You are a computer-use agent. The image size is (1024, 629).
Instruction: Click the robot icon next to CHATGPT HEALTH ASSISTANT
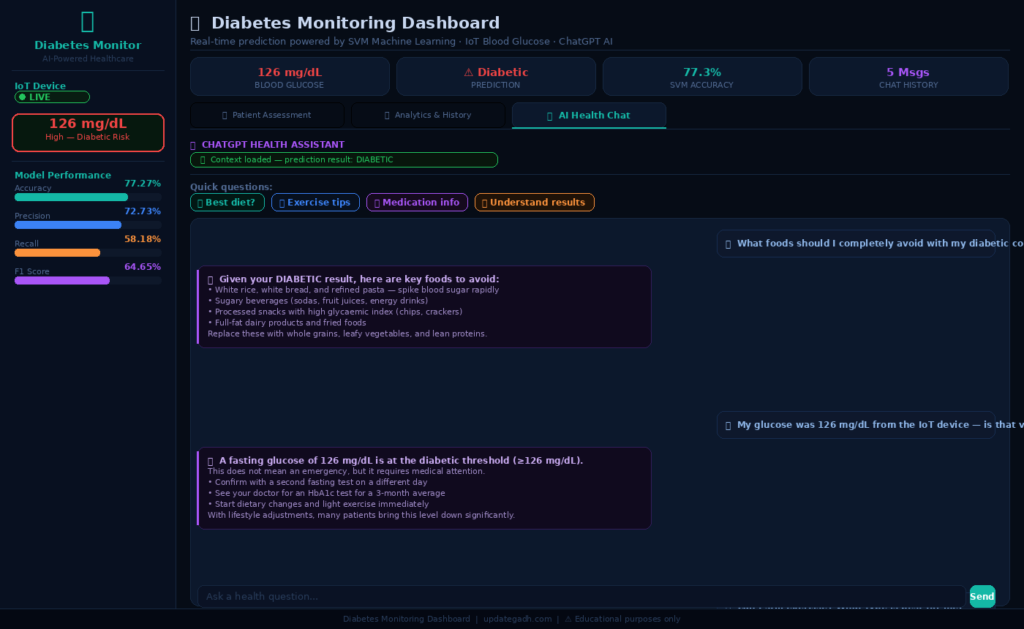coord(192,144)
